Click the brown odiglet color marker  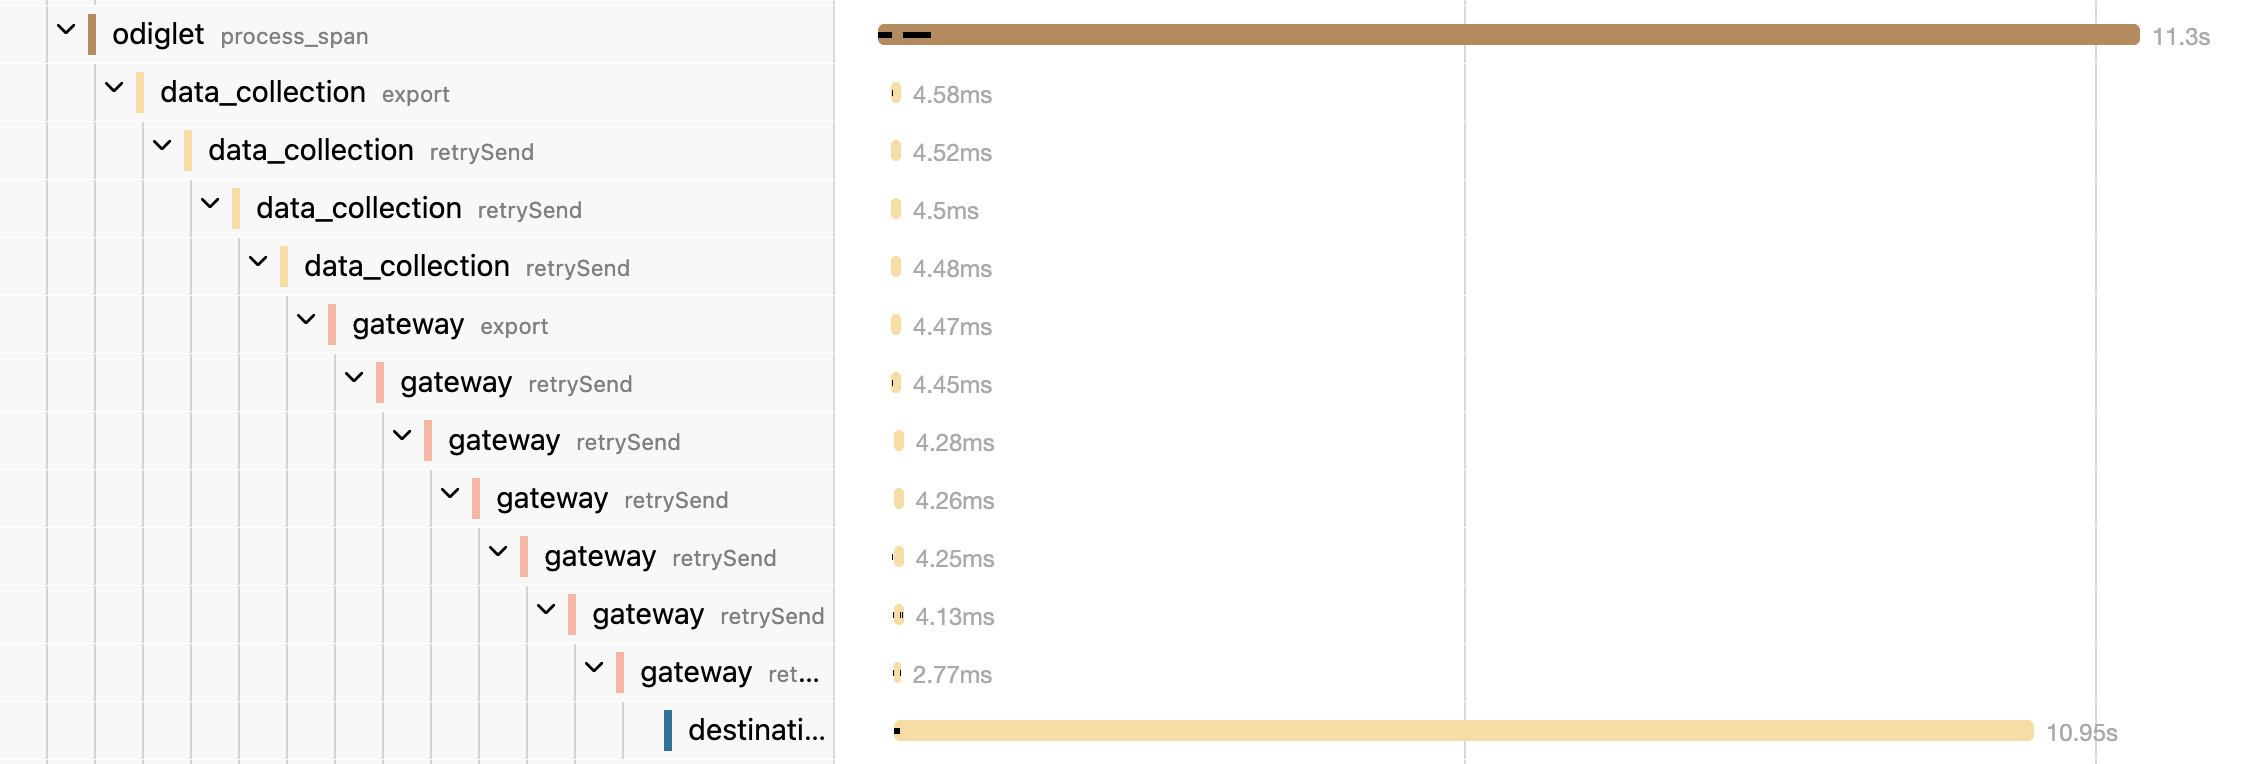click(x=92, y=34)
